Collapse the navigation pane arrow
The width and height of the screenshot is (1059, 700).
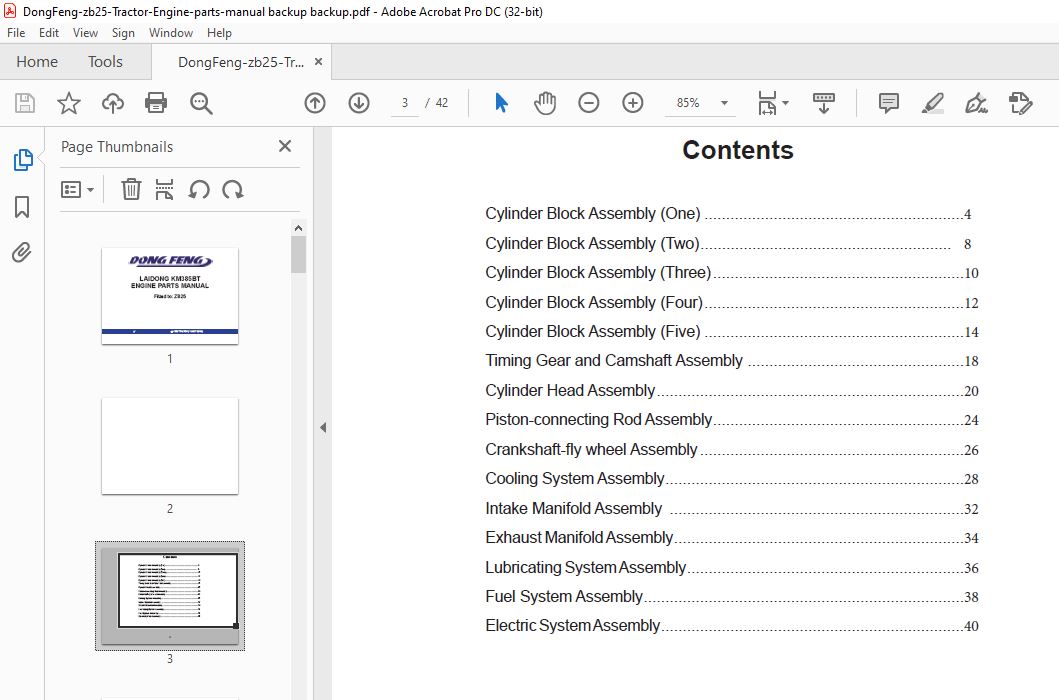(323, 427)
